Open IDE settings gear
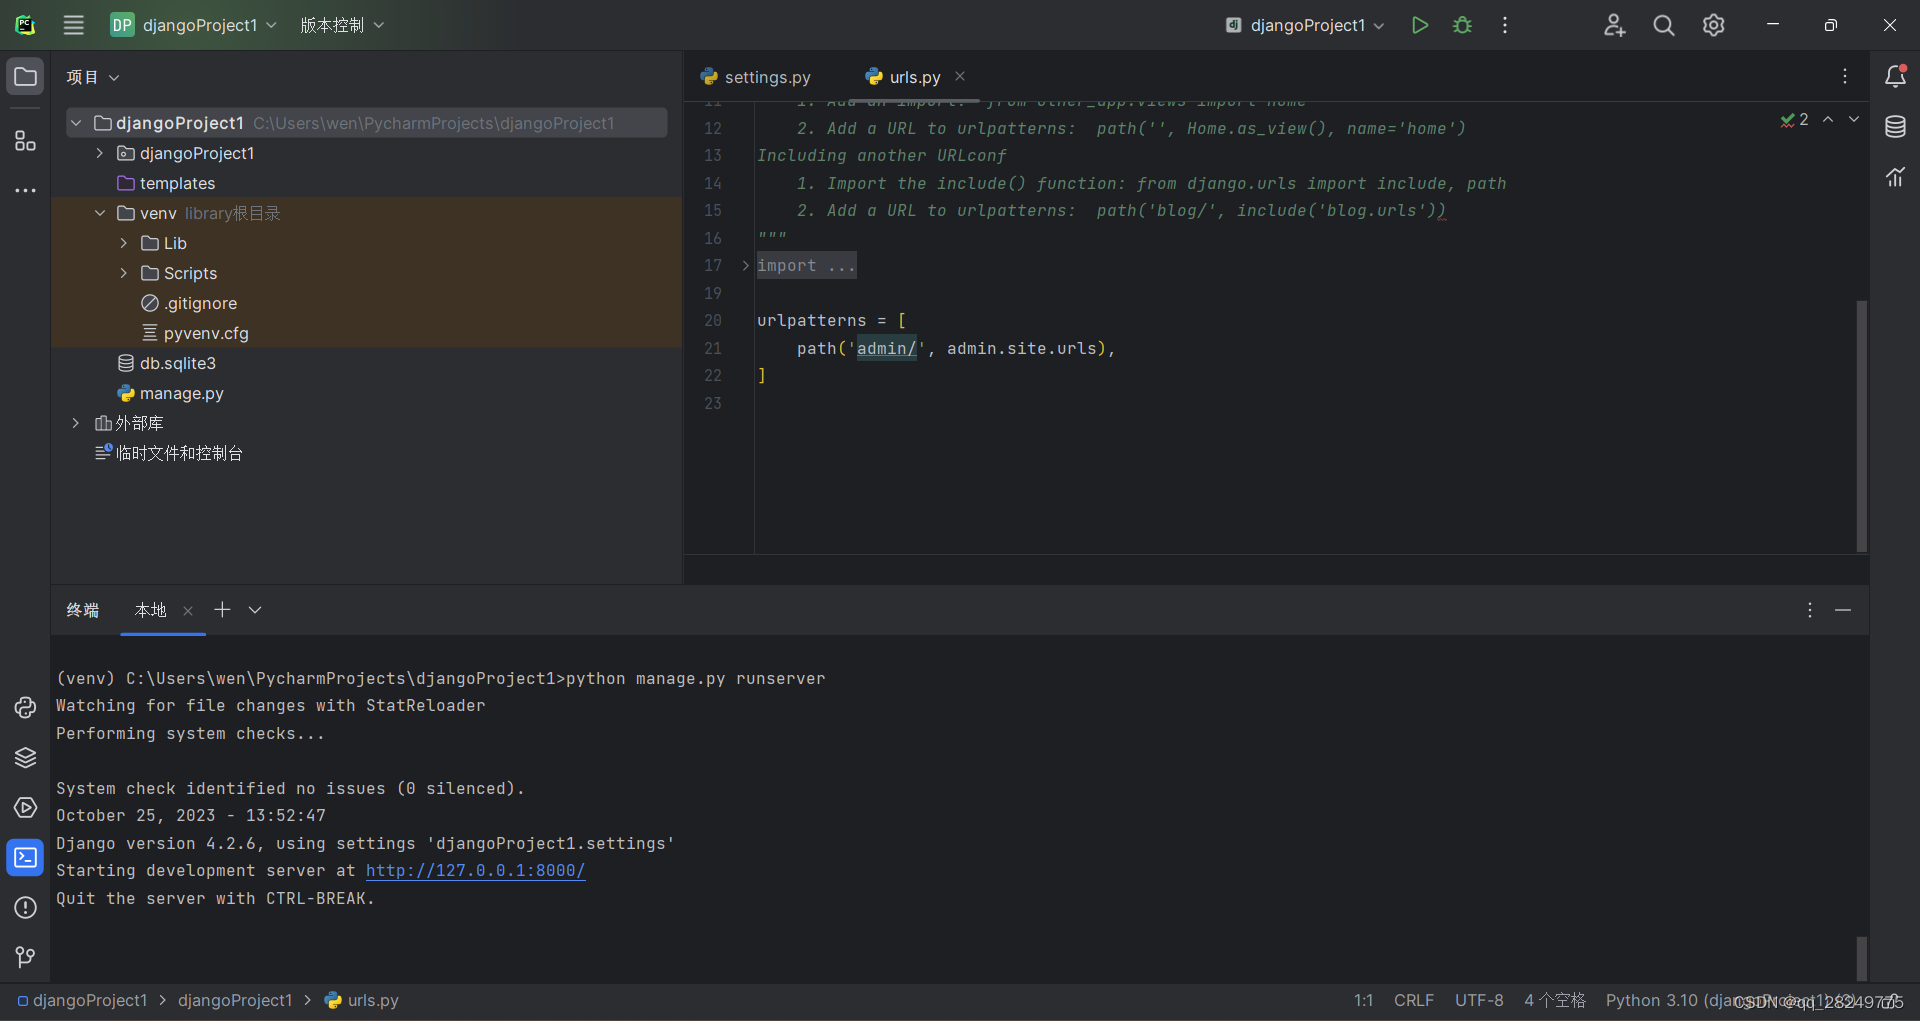This screenshot has height=1021, width=1920. [1714, 25]
